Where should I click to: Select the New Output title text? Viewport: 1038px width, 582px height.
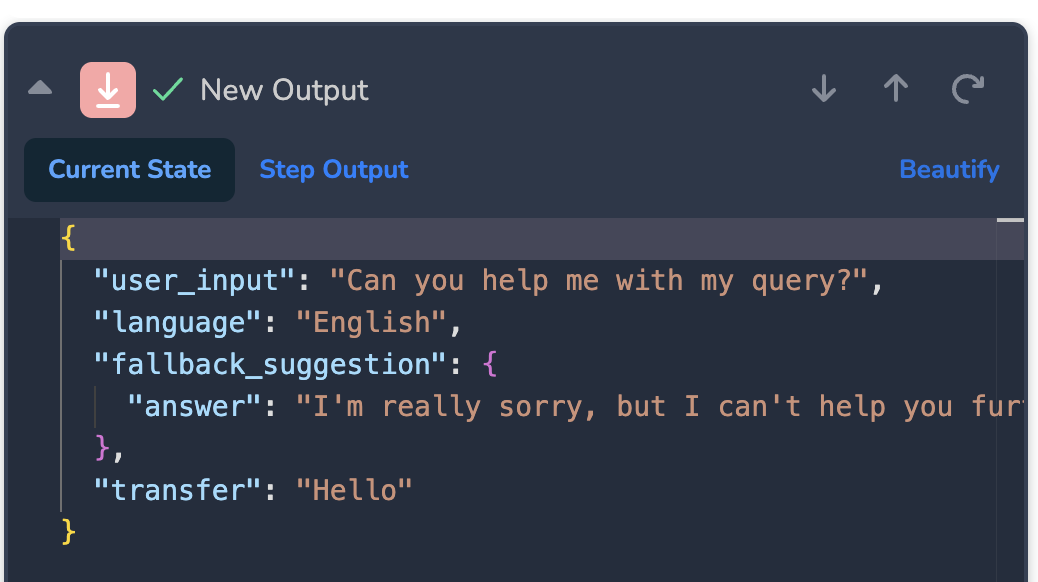284,90
